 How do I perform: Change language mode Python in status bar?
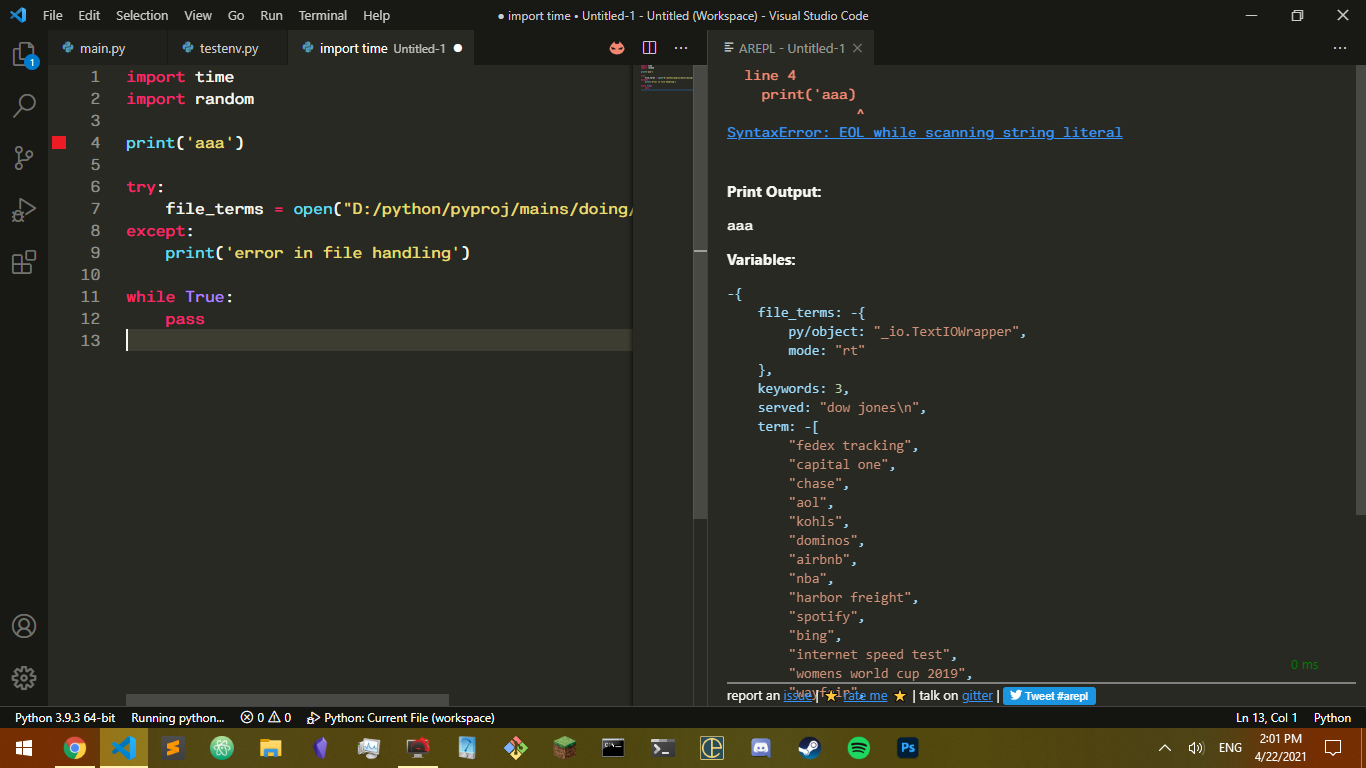pyautogui.click(x=1332, y=718)
